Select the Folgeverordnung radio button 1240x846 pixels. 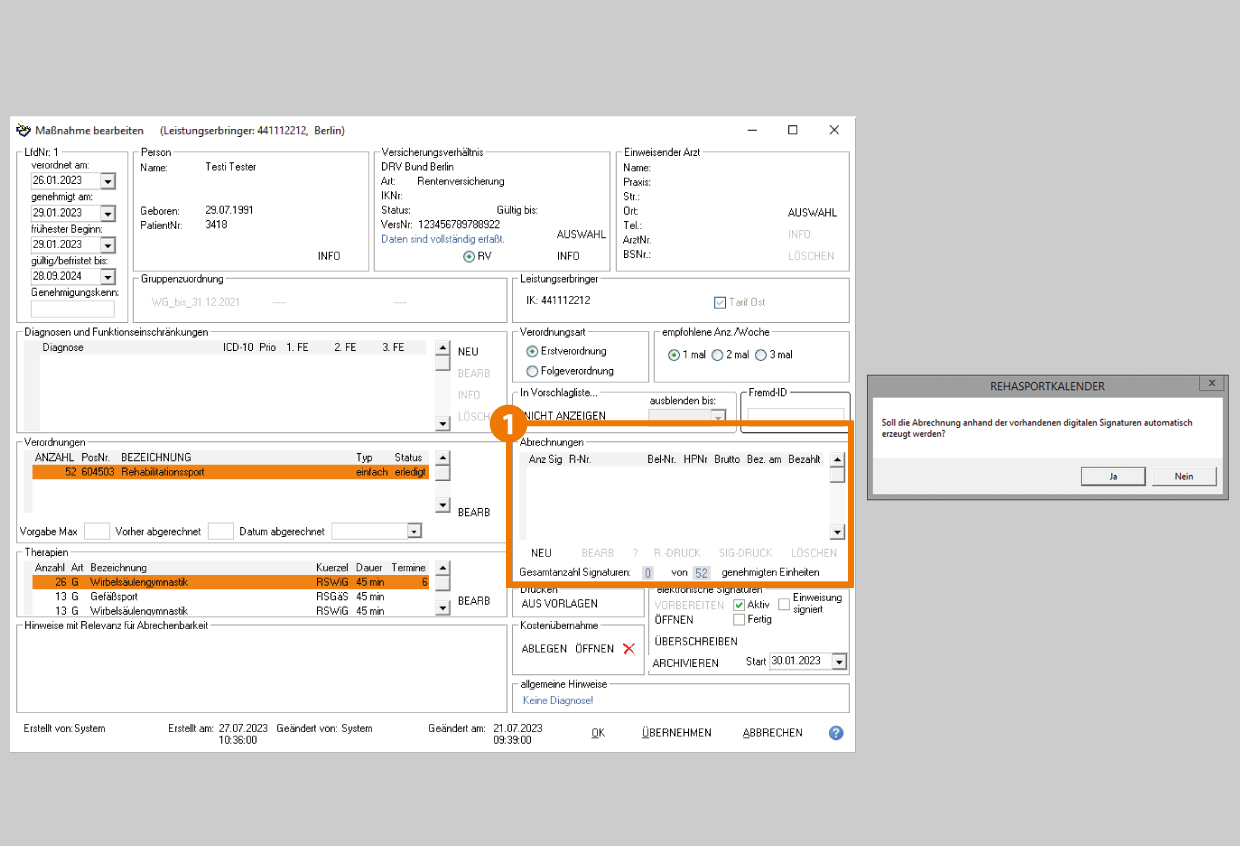[532, 371]
